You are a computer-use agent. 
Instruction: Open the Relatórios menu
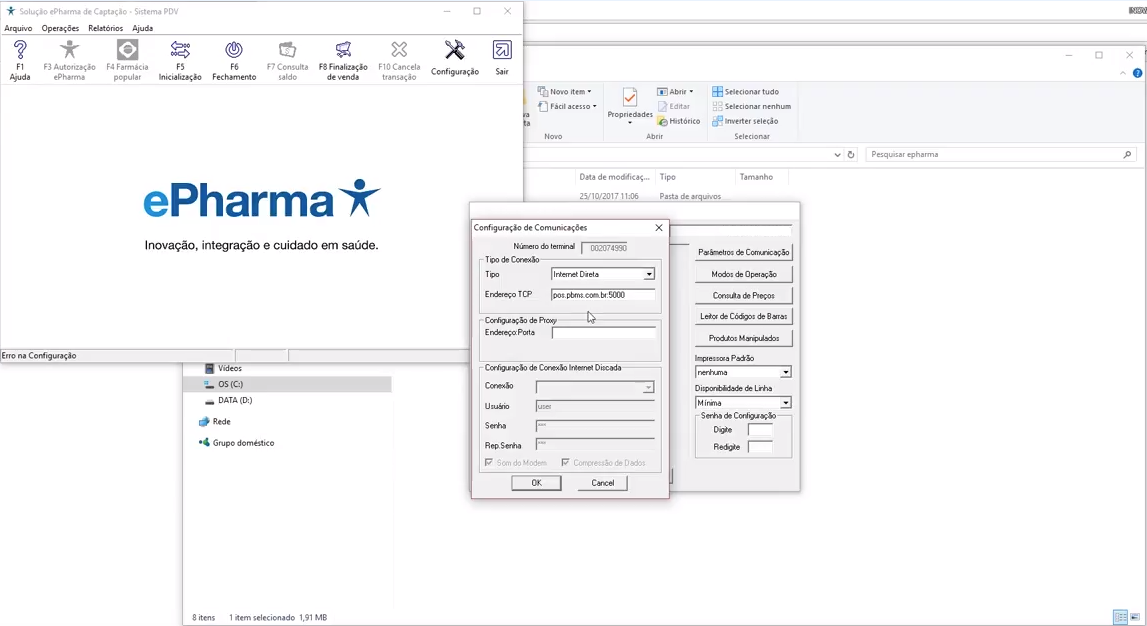pyautogui.click(x=104, y=28)
